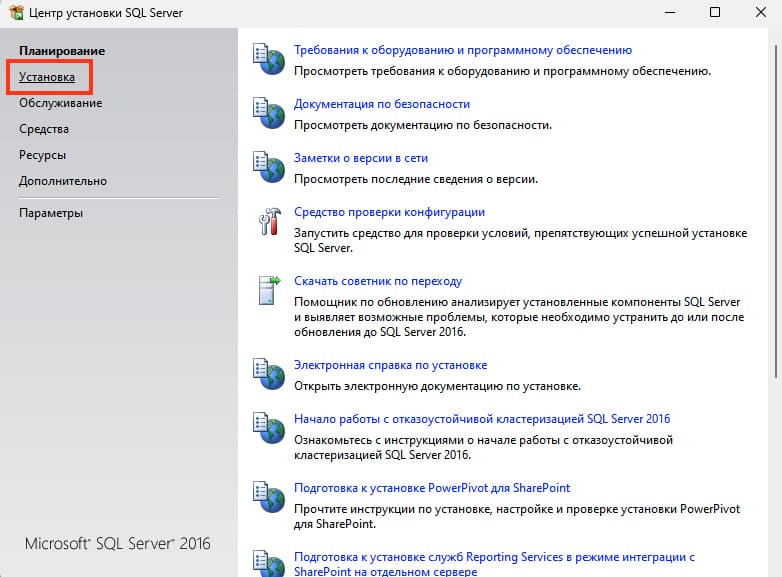
Task: Click description Помощник по обновлению анализирует
Action: click(x=519, y=317)
